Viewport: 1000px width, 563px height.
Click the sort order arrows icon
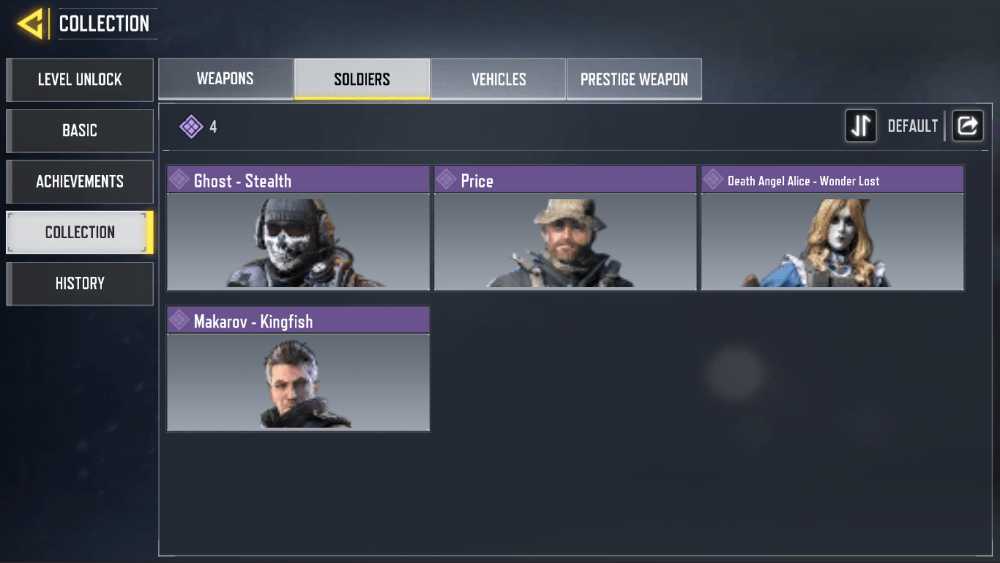coord(860,126)
